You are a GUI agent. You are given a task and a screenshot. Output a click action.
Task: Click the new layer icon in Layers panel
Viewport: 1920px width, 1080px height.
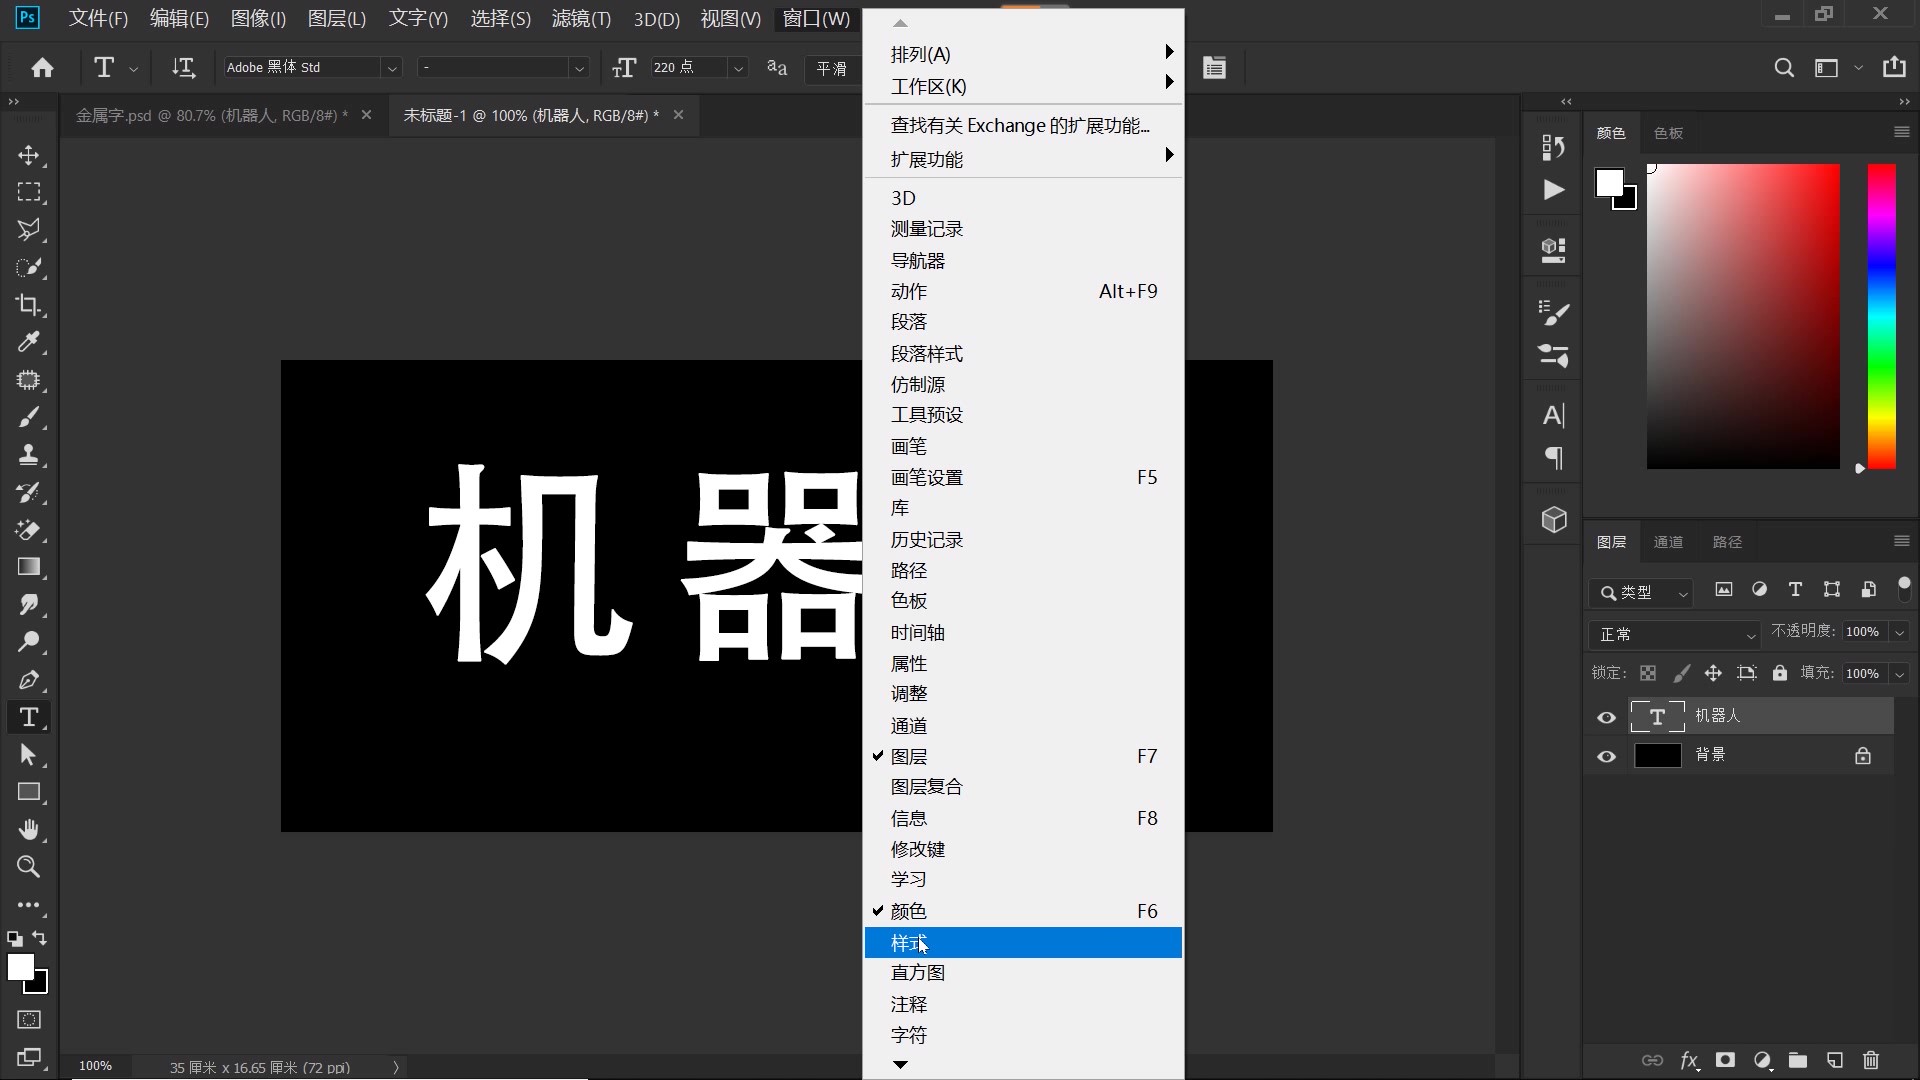pos(1834,1061)
